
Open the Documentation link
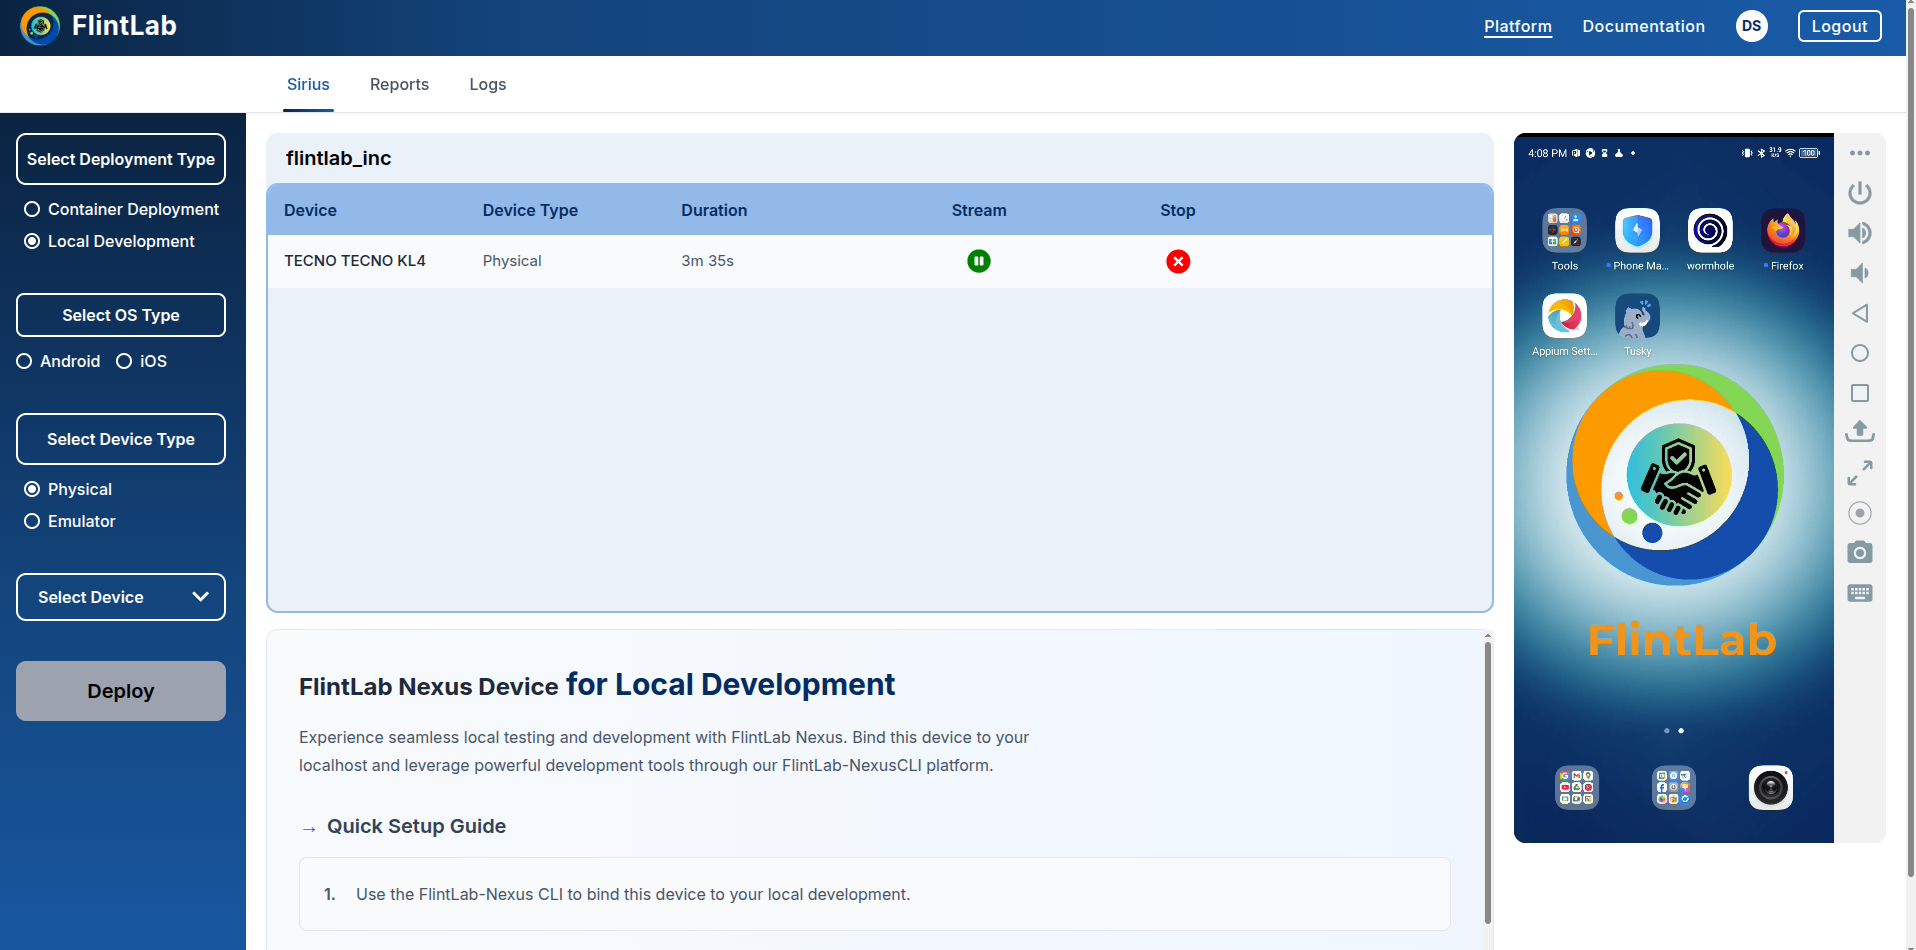coord(1643,26)
